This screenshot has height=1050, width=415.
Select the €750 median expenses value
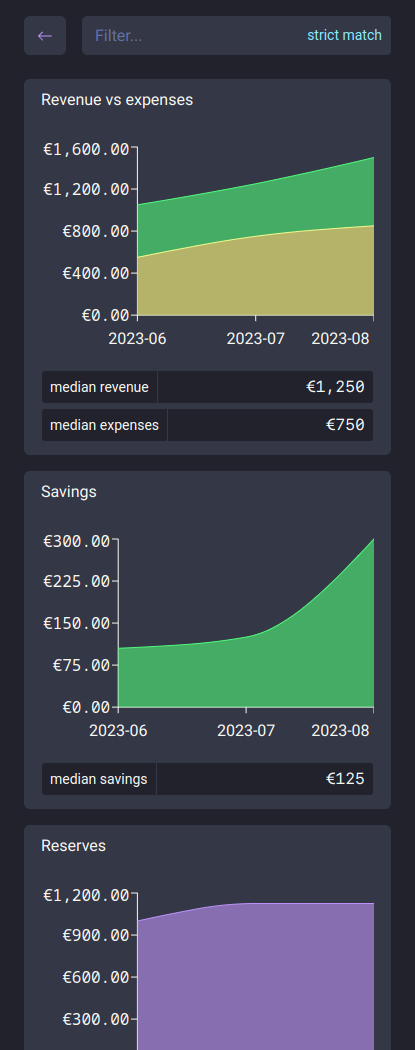pos(345,425)
